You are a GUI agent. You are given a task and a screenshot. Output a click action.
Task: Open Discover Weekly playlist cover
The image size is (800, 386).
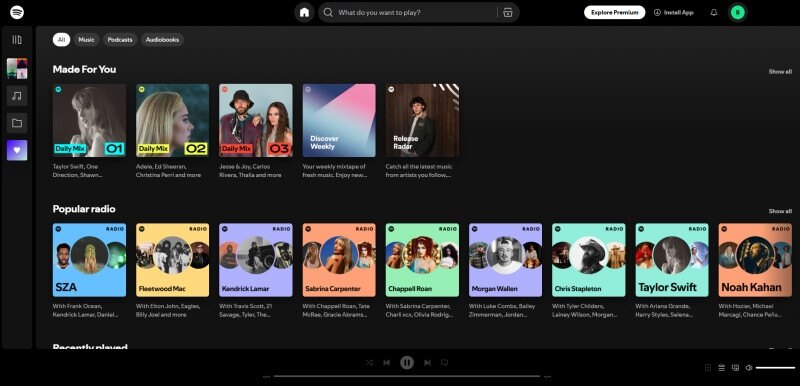coord(339,120)
